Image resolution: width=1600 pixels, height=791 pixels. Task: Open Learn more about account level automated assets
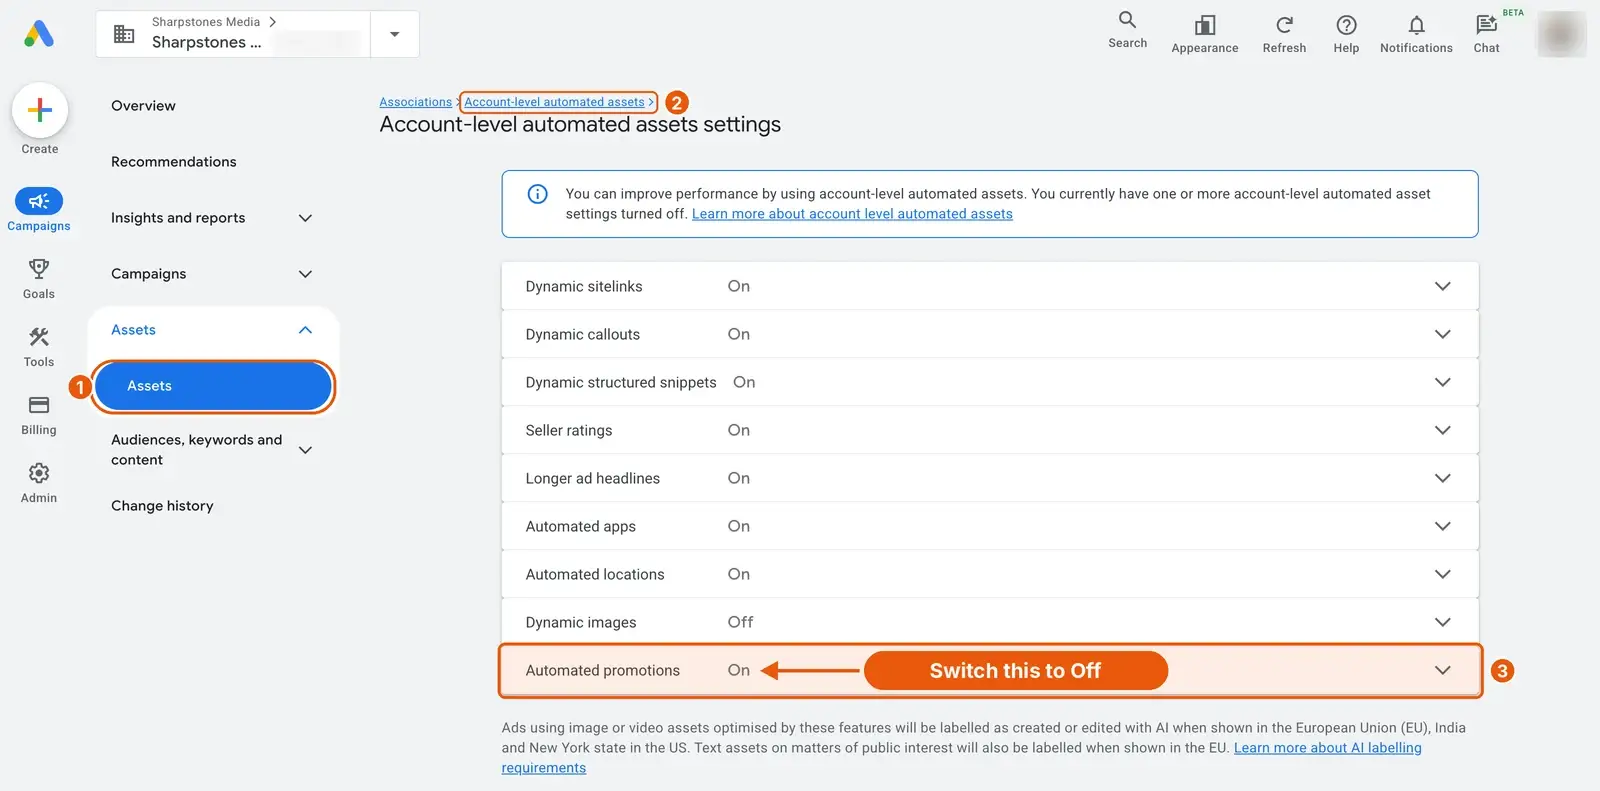[852, 214]
